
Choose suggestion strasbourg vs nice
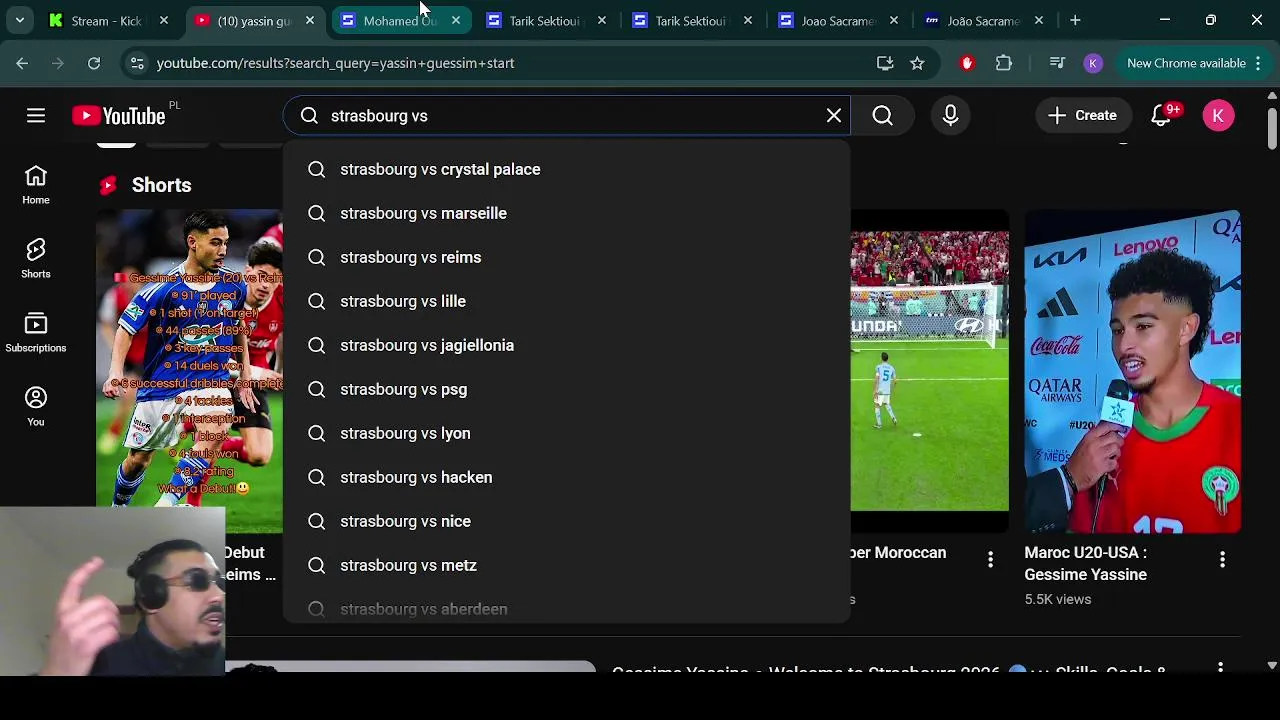pyautogui.click(x=567, y=521)
